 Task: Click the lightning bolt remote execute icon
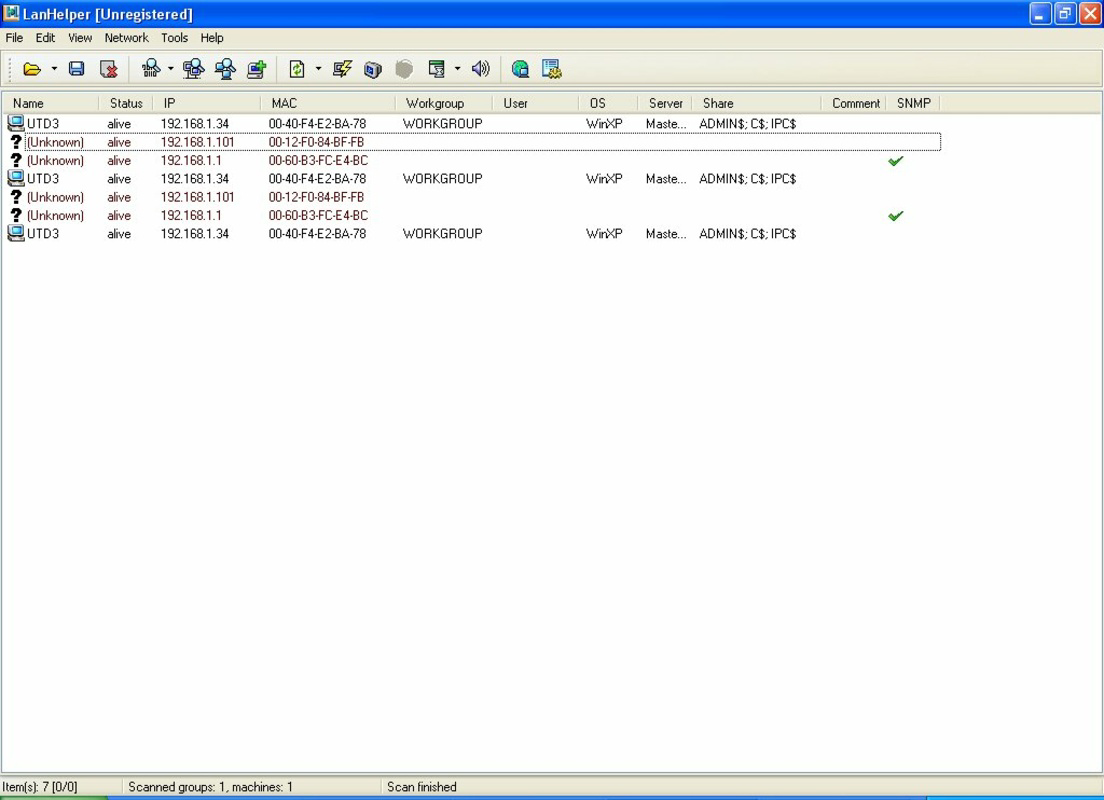(x=342, y=69)
